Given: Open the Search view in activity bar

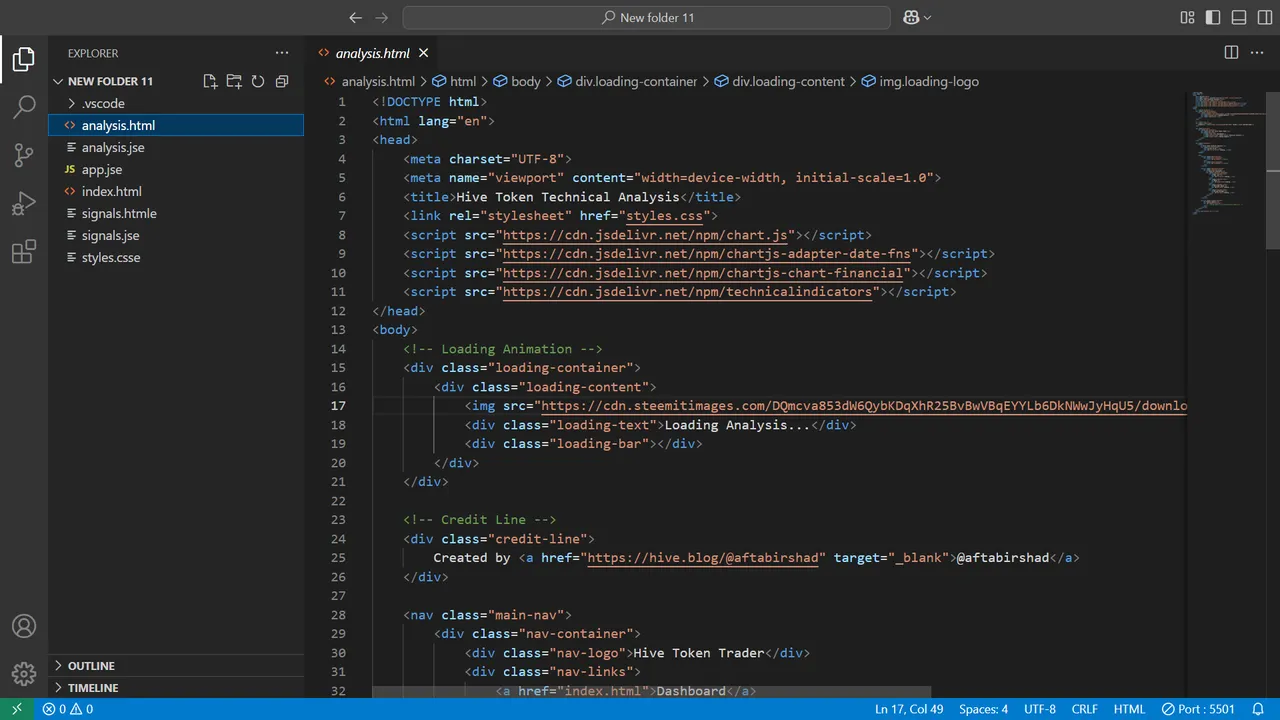Looking at the screenshot, I should coord(24,107).
